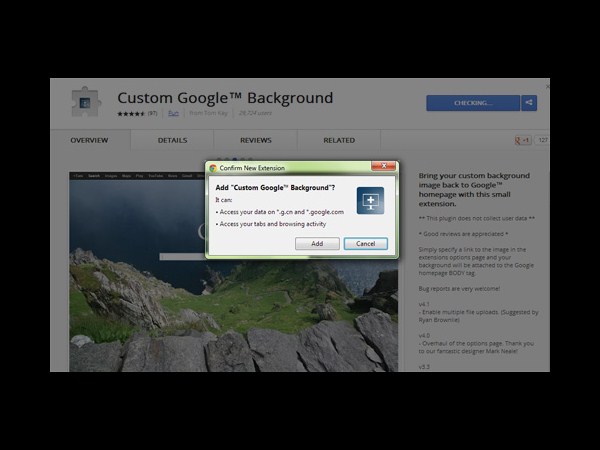Close the Confirm New Extension dialog
The image size is (600, 450).
click(383, 166)
